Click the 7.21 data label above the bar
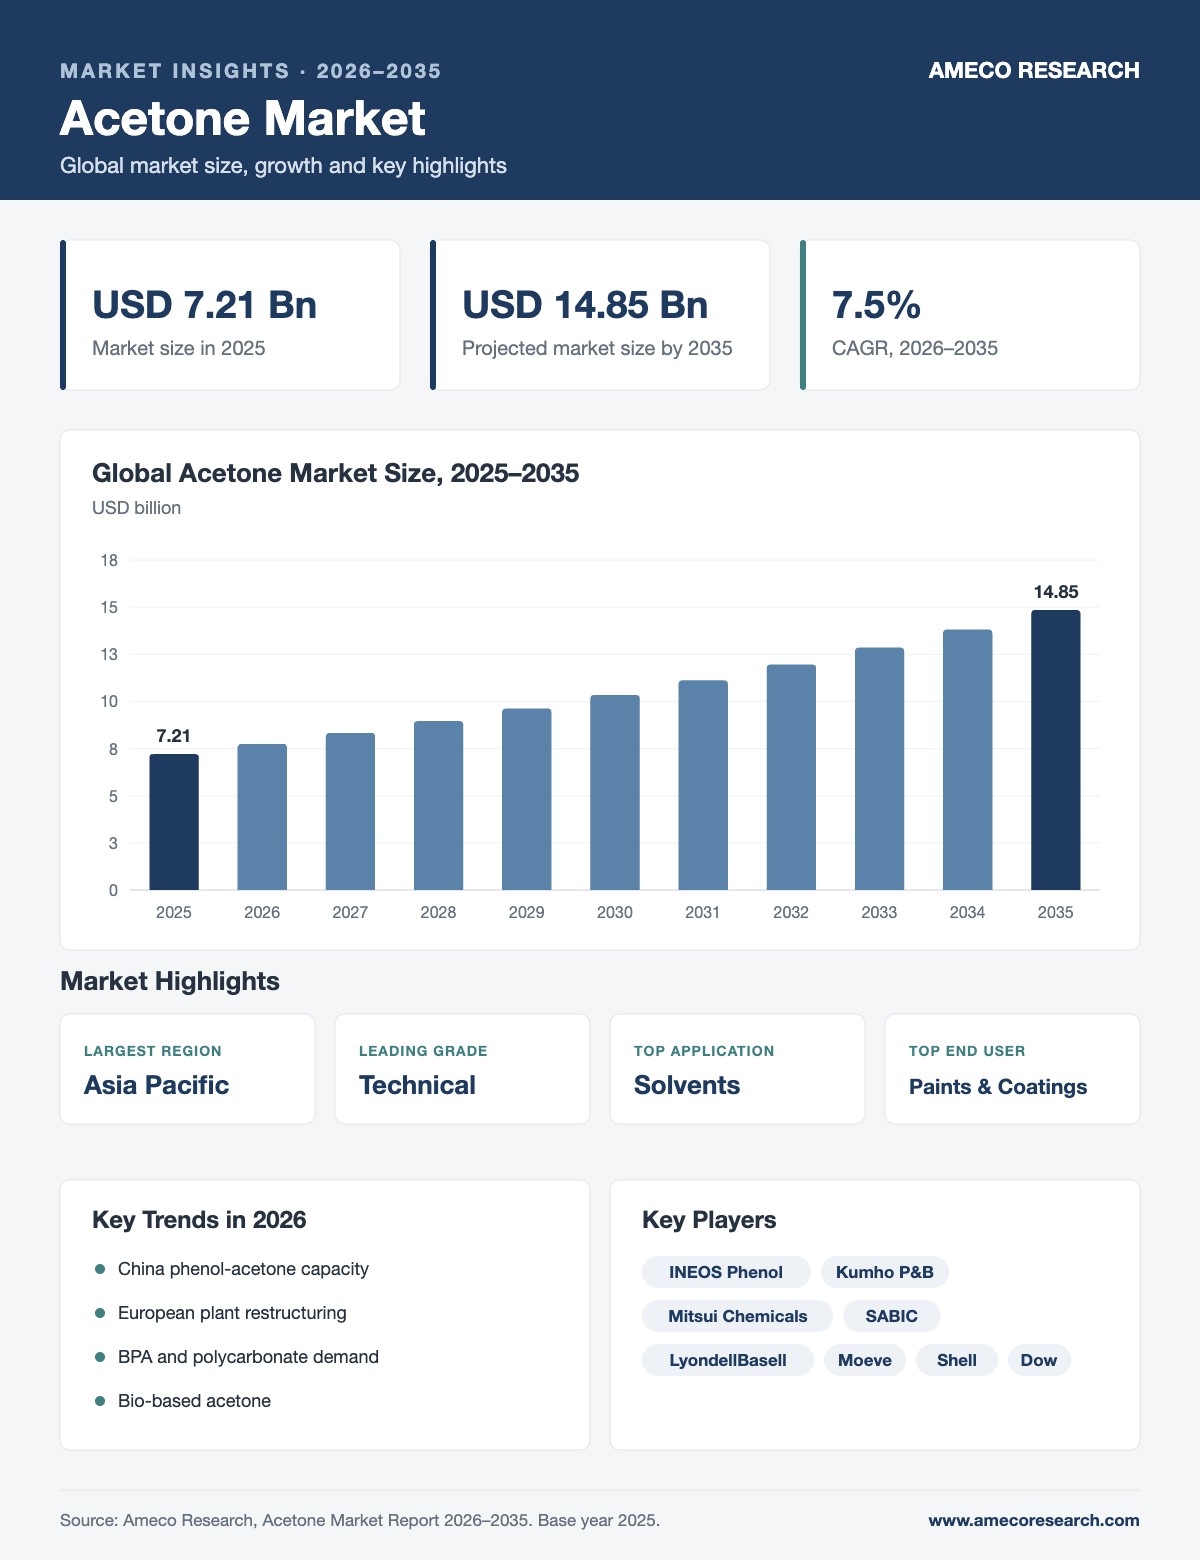This screenshot has height=1560, width=1200. pos(174,736)
